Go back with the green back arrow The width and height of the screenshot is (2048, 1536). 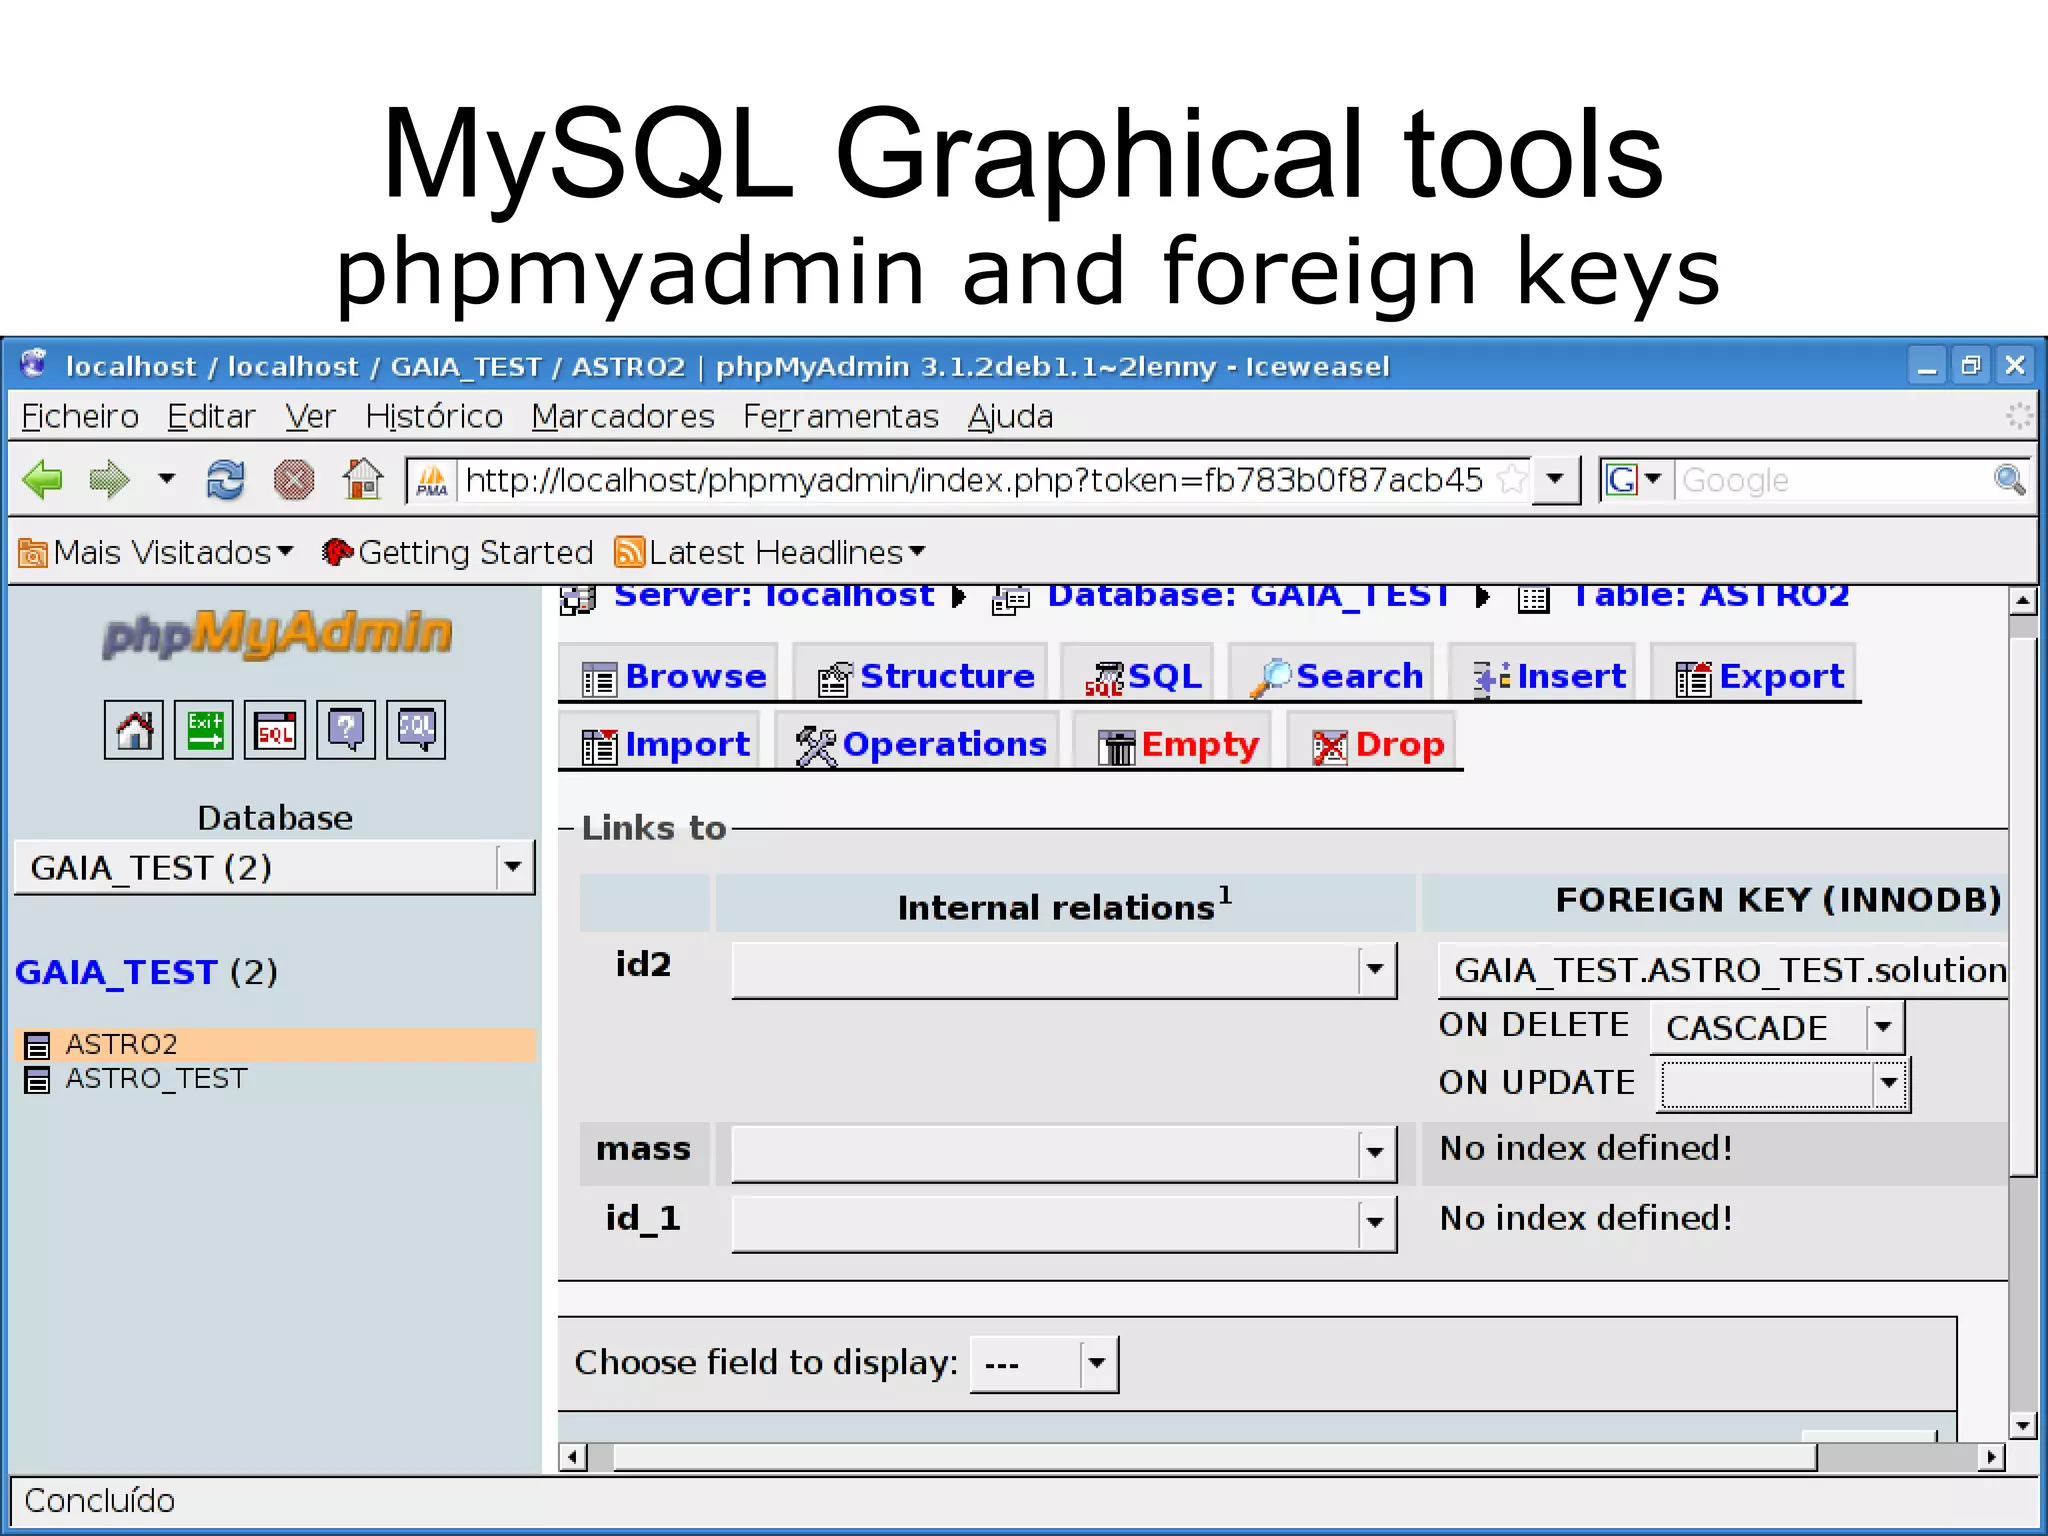[42, 480]
